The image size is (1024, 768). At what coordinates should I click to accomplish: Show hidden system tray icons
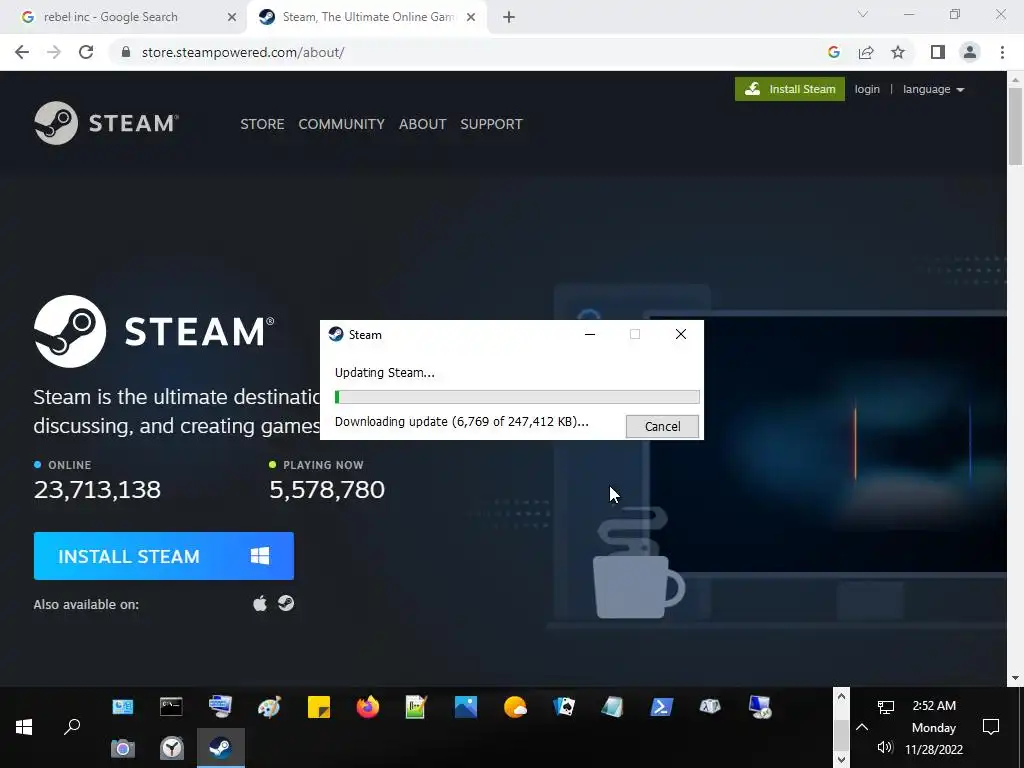pos(862,727)
